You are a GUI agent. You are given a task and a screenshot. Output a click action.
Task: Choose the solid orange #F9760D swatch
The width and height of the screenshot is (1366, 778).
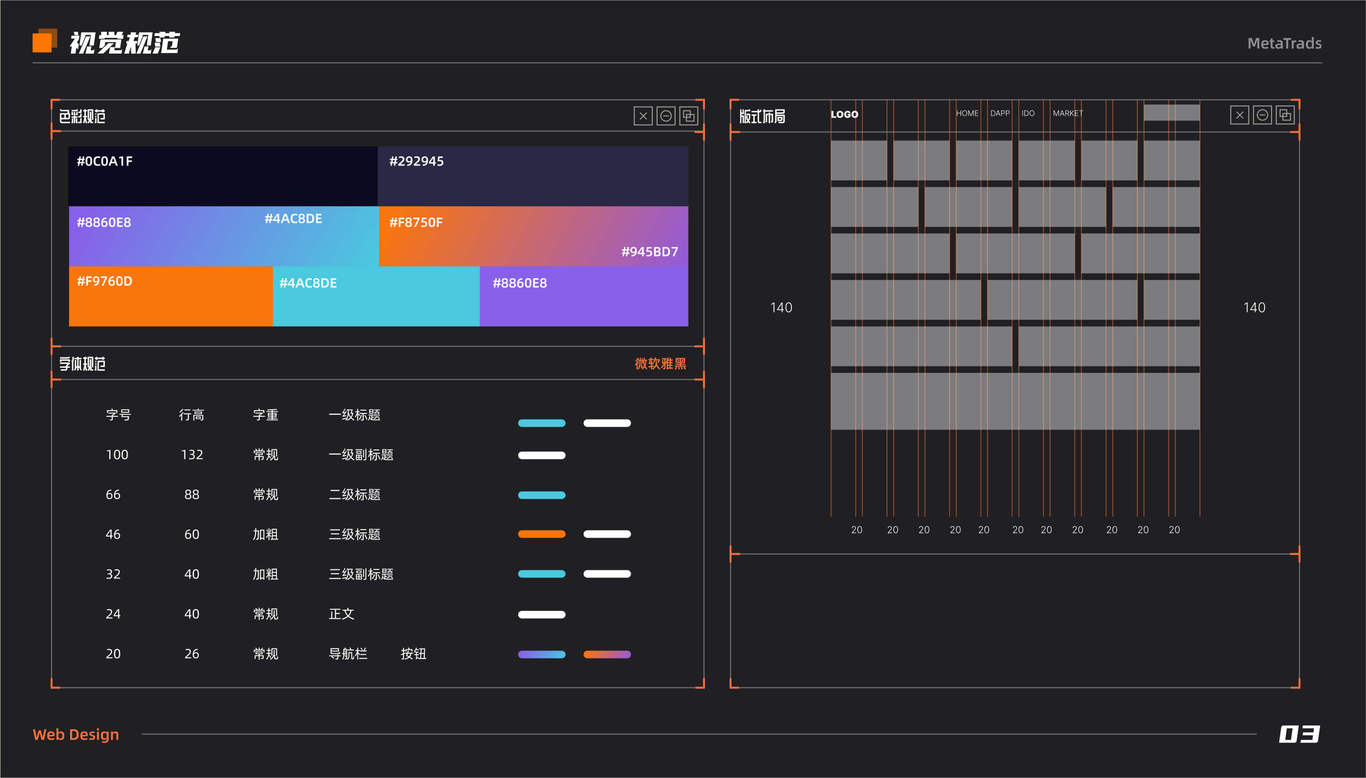coord(171,296)
